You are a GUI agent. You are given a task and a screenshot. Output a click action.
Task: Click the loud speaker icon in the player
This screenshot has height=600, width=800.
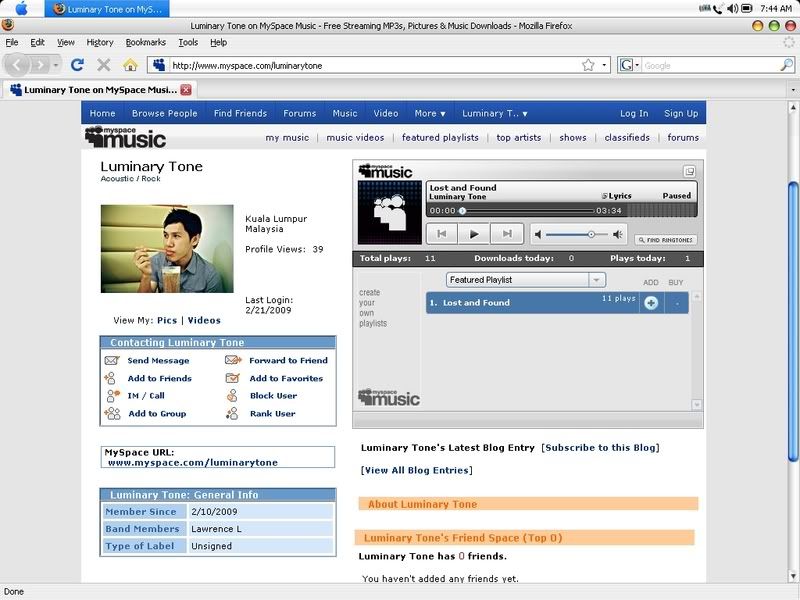pos(617,234)
